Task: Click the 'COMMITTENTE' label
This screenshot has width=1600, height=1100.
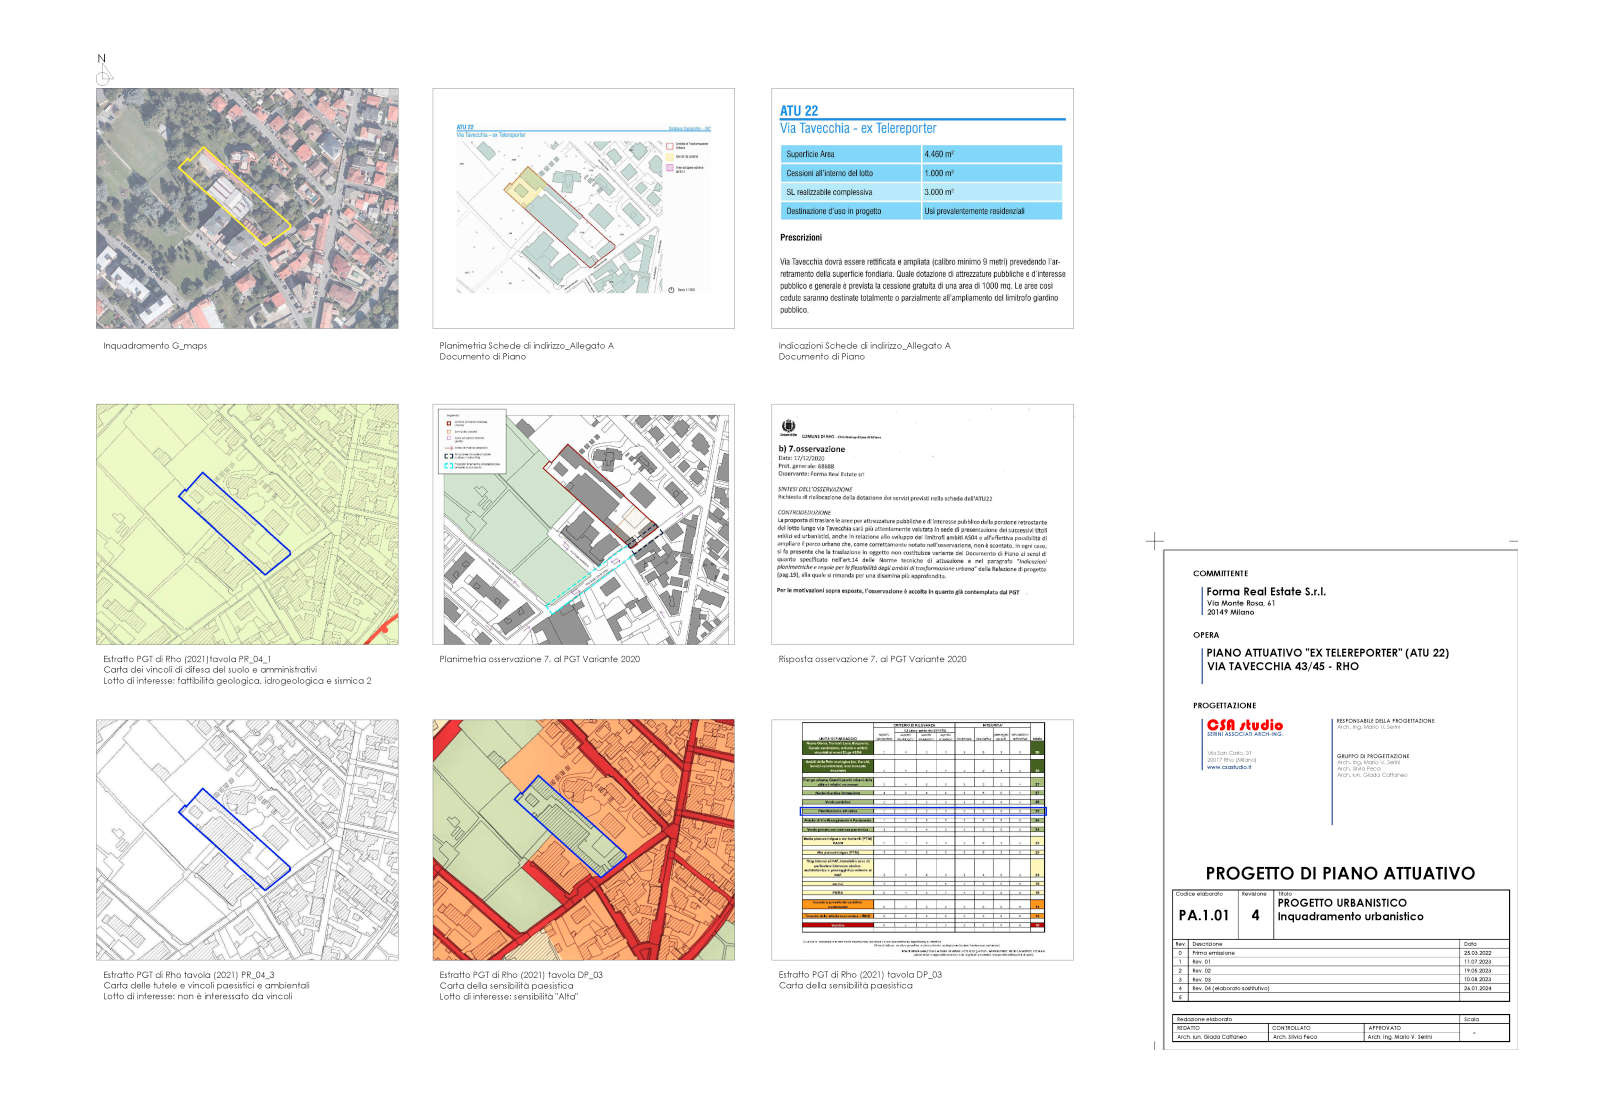Action: pyautogui.click(x=1220, y=574)
